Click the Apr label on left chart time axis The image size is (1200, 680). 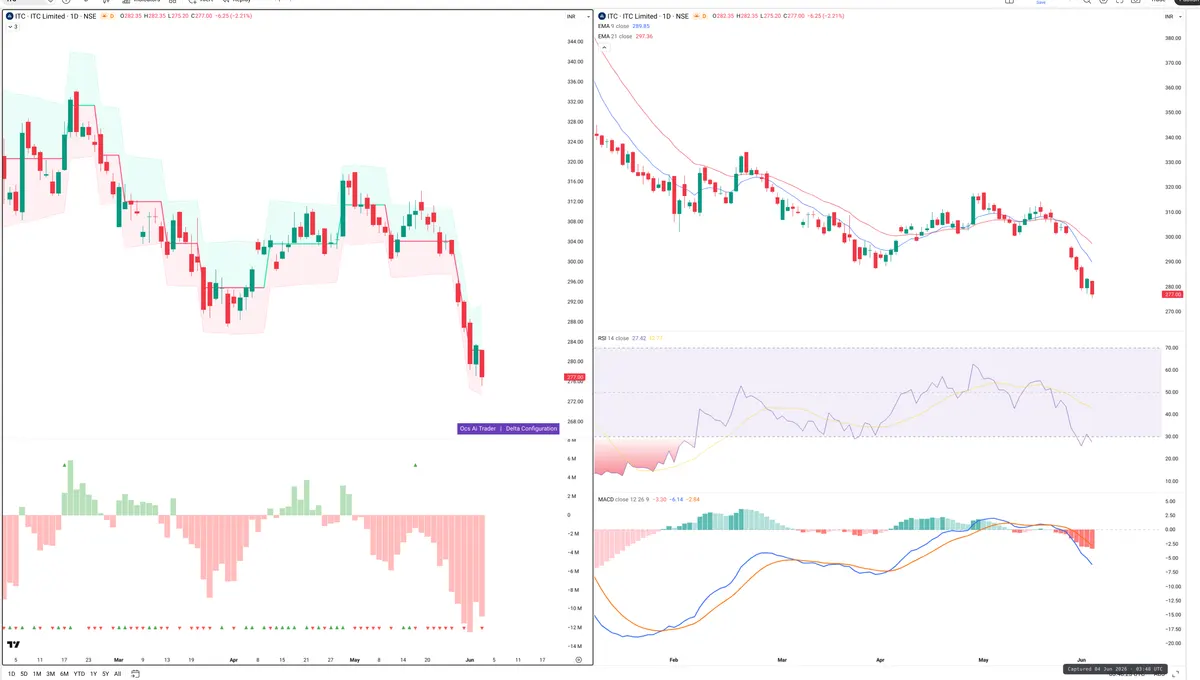[233, 660]
